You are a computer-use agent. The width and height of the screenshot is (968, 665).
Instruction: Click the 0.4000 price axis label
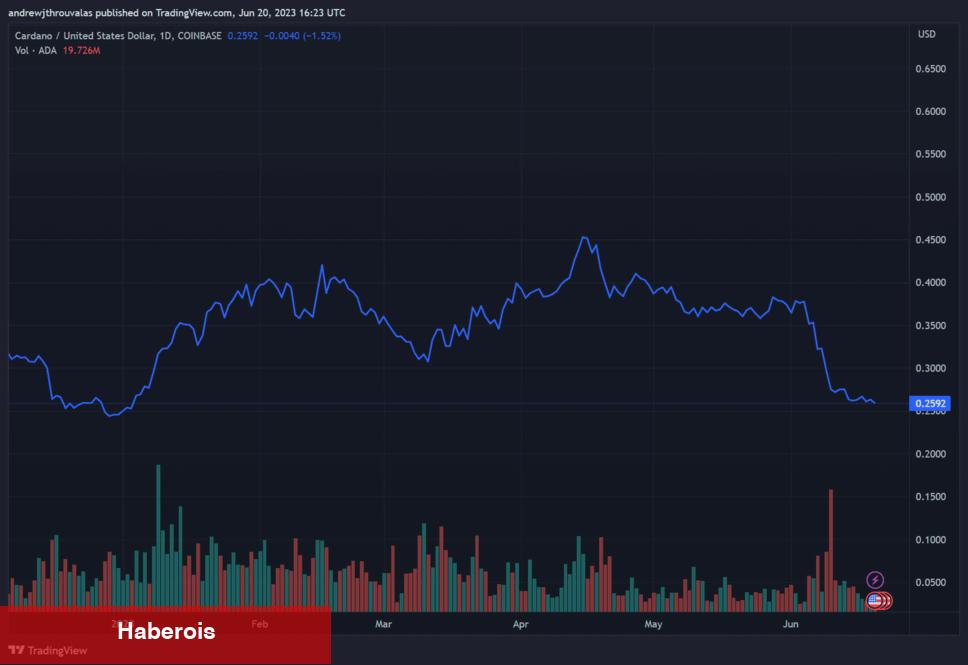[x=930, y=283]
